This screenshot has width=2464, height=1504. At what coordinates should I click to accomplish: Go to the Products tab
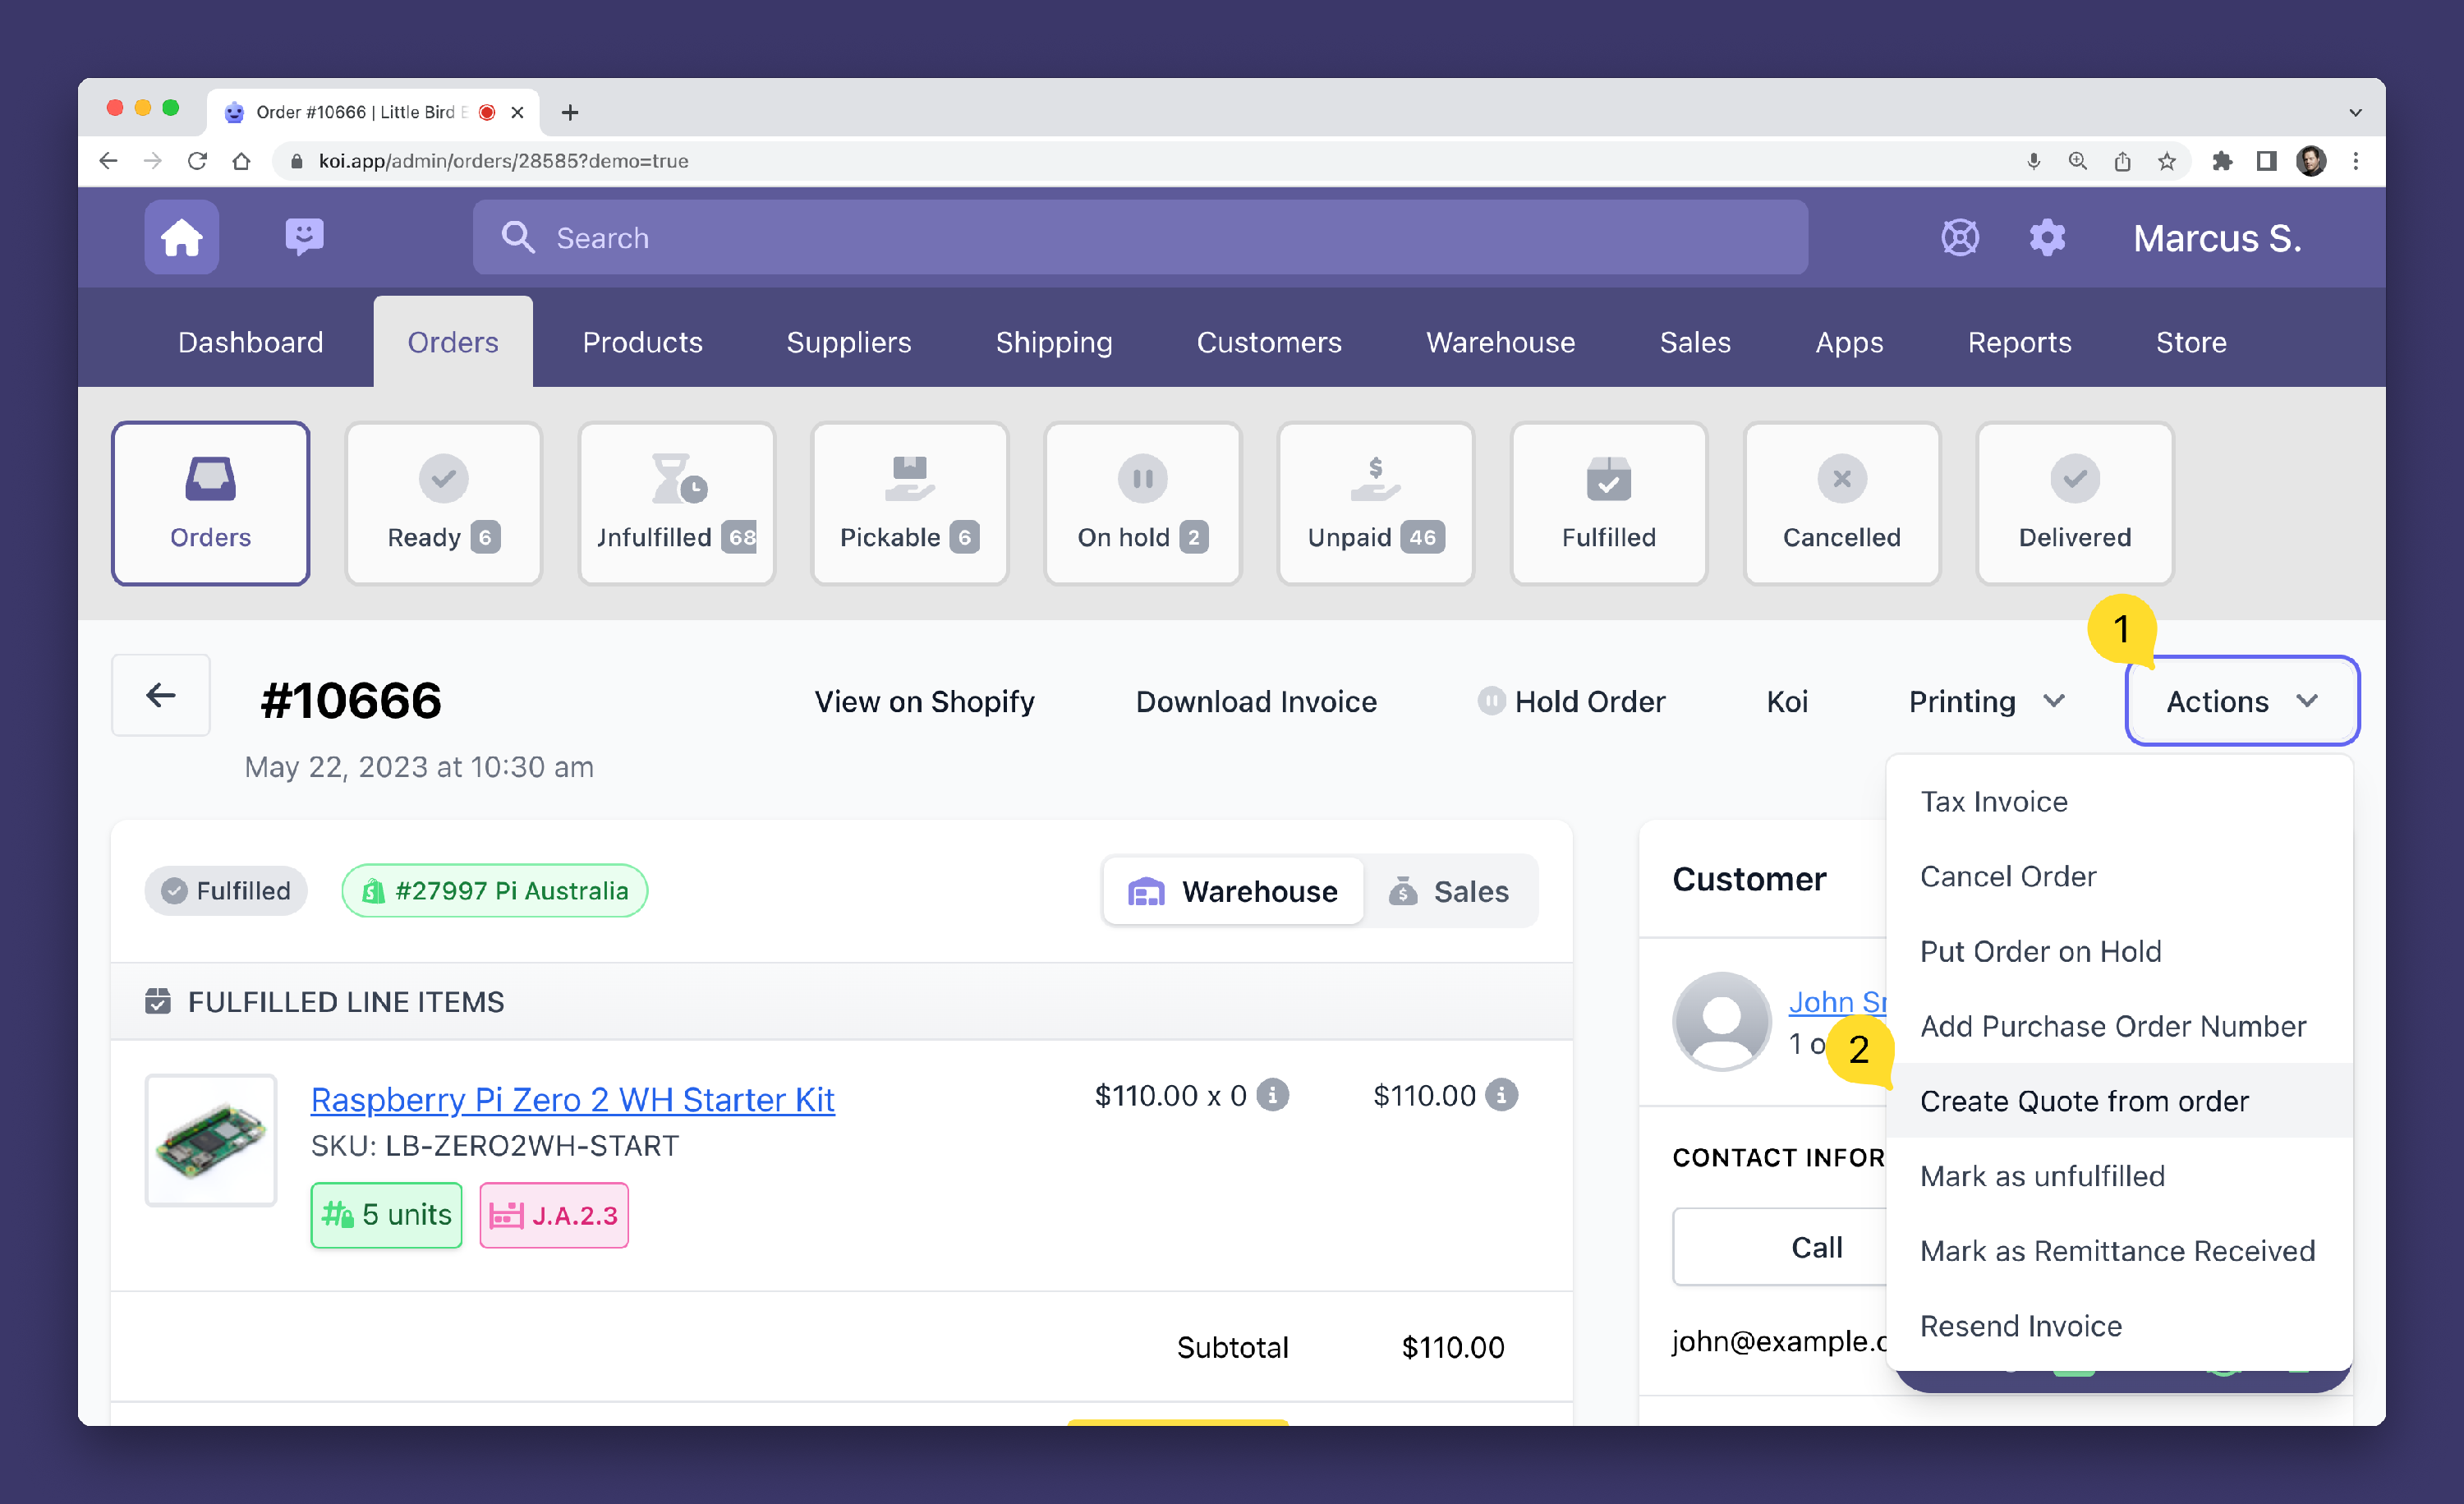click(642, 342)
